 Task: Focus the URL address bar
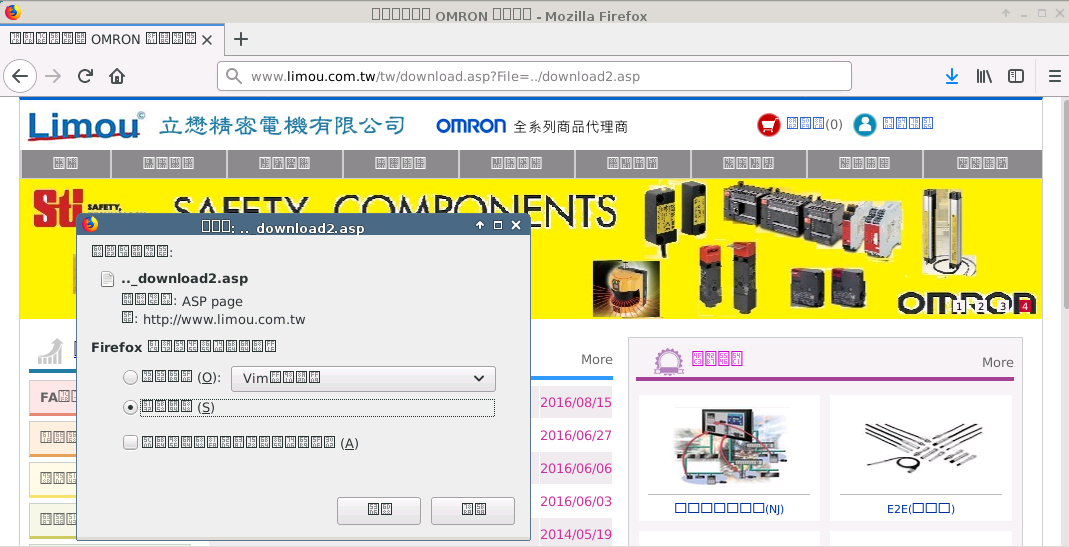pos(534,76)
